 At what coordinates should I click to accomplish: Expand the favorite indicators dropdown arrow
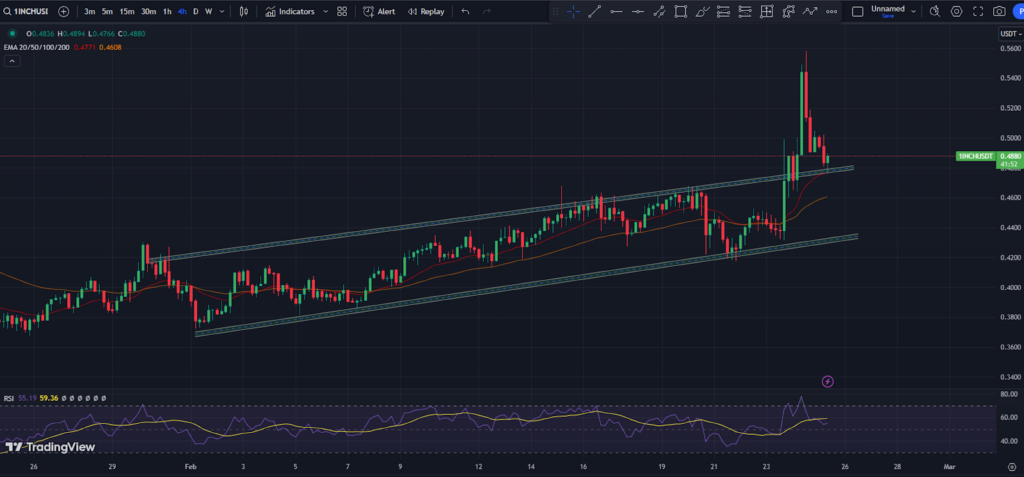[x=325, y=11]
